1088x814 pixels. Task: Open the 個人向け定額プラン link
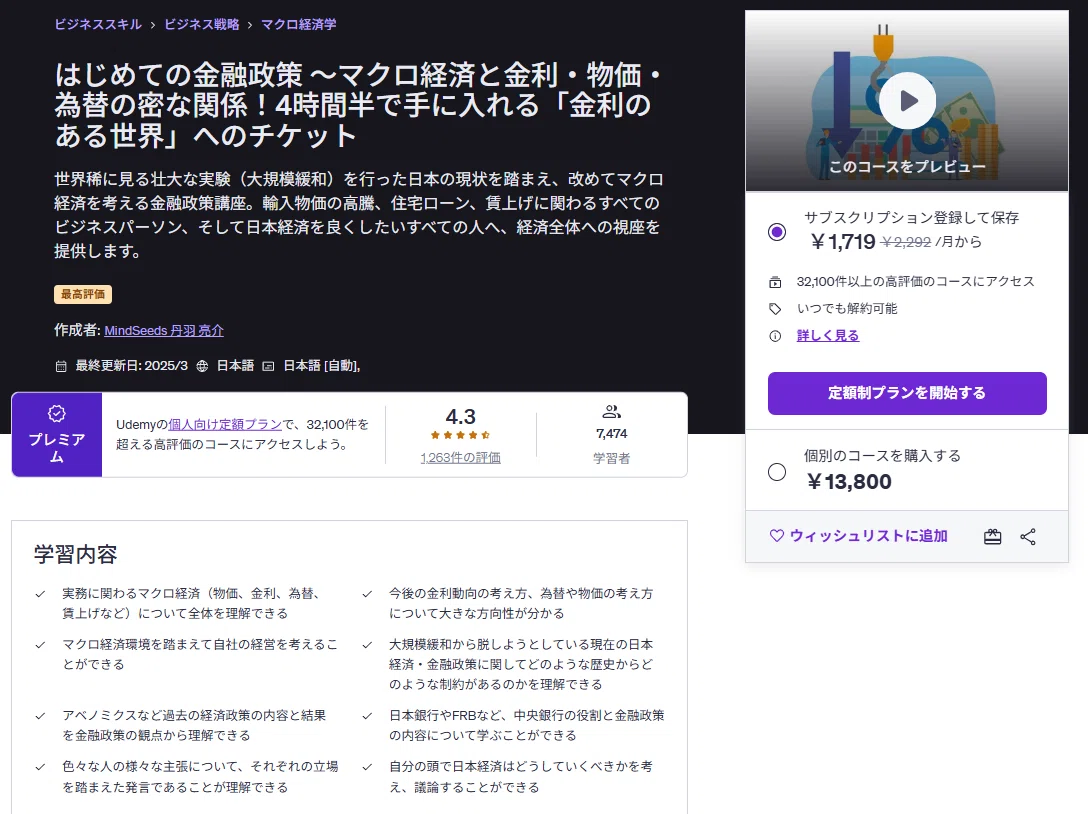pyautogui.click(x=226, y=424)
